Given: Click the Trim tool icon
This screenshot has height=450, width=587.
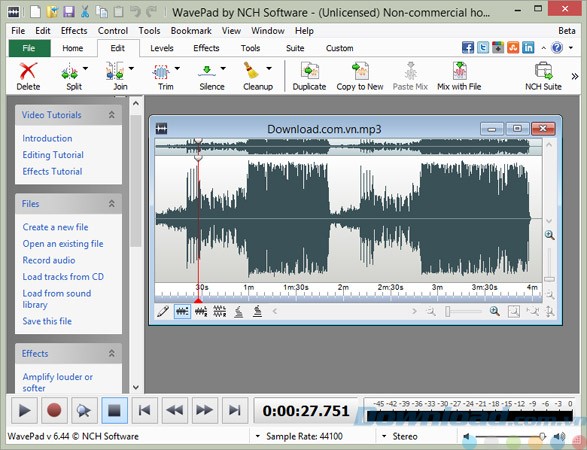Looking at the screenshot, I should 161,72.
